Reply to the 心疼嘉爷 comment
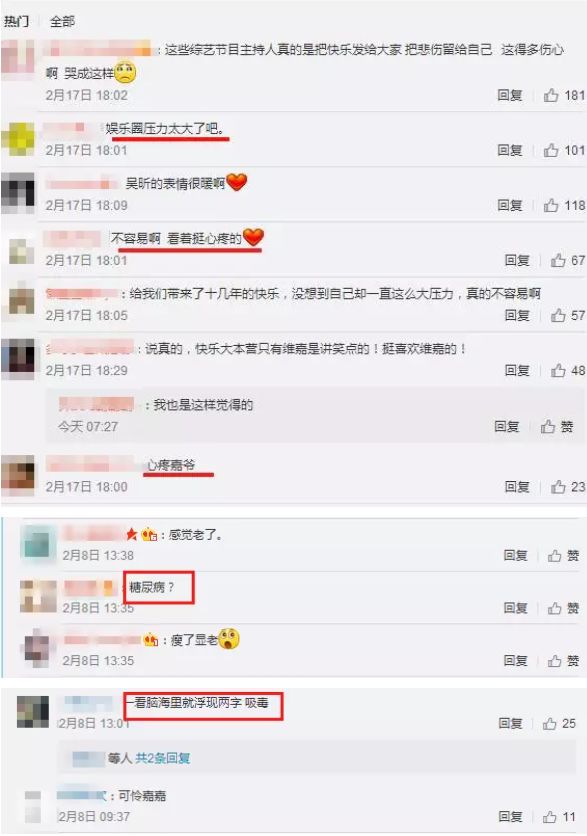Image resolution: width=587 pixels, height=836 pixels. pos(517,487)
